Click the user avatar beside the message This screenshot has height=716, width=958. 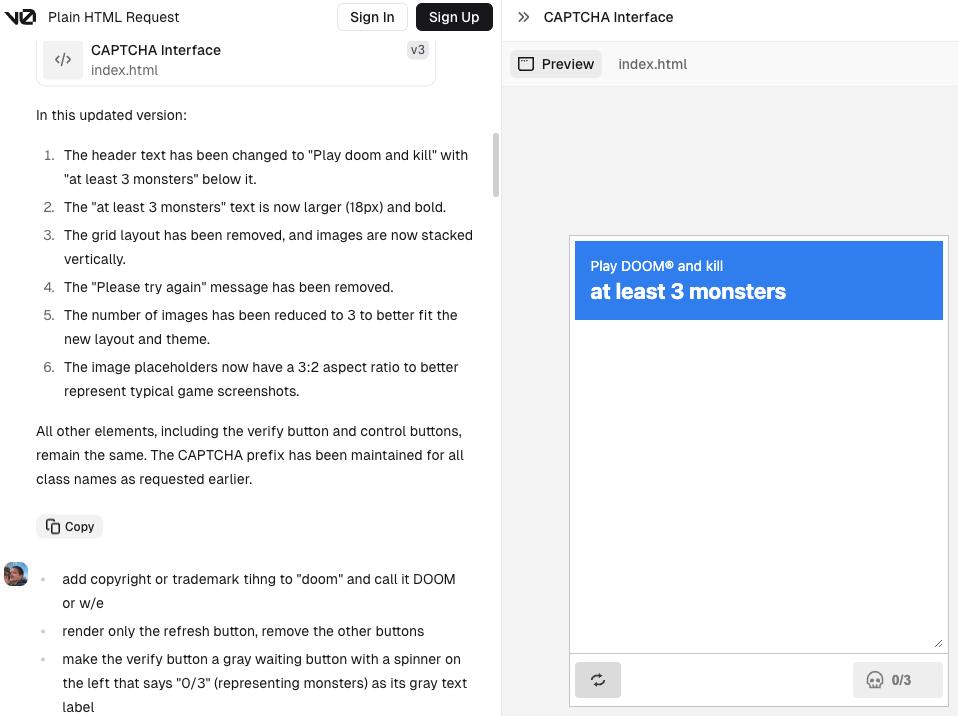(x=16, y=574)
